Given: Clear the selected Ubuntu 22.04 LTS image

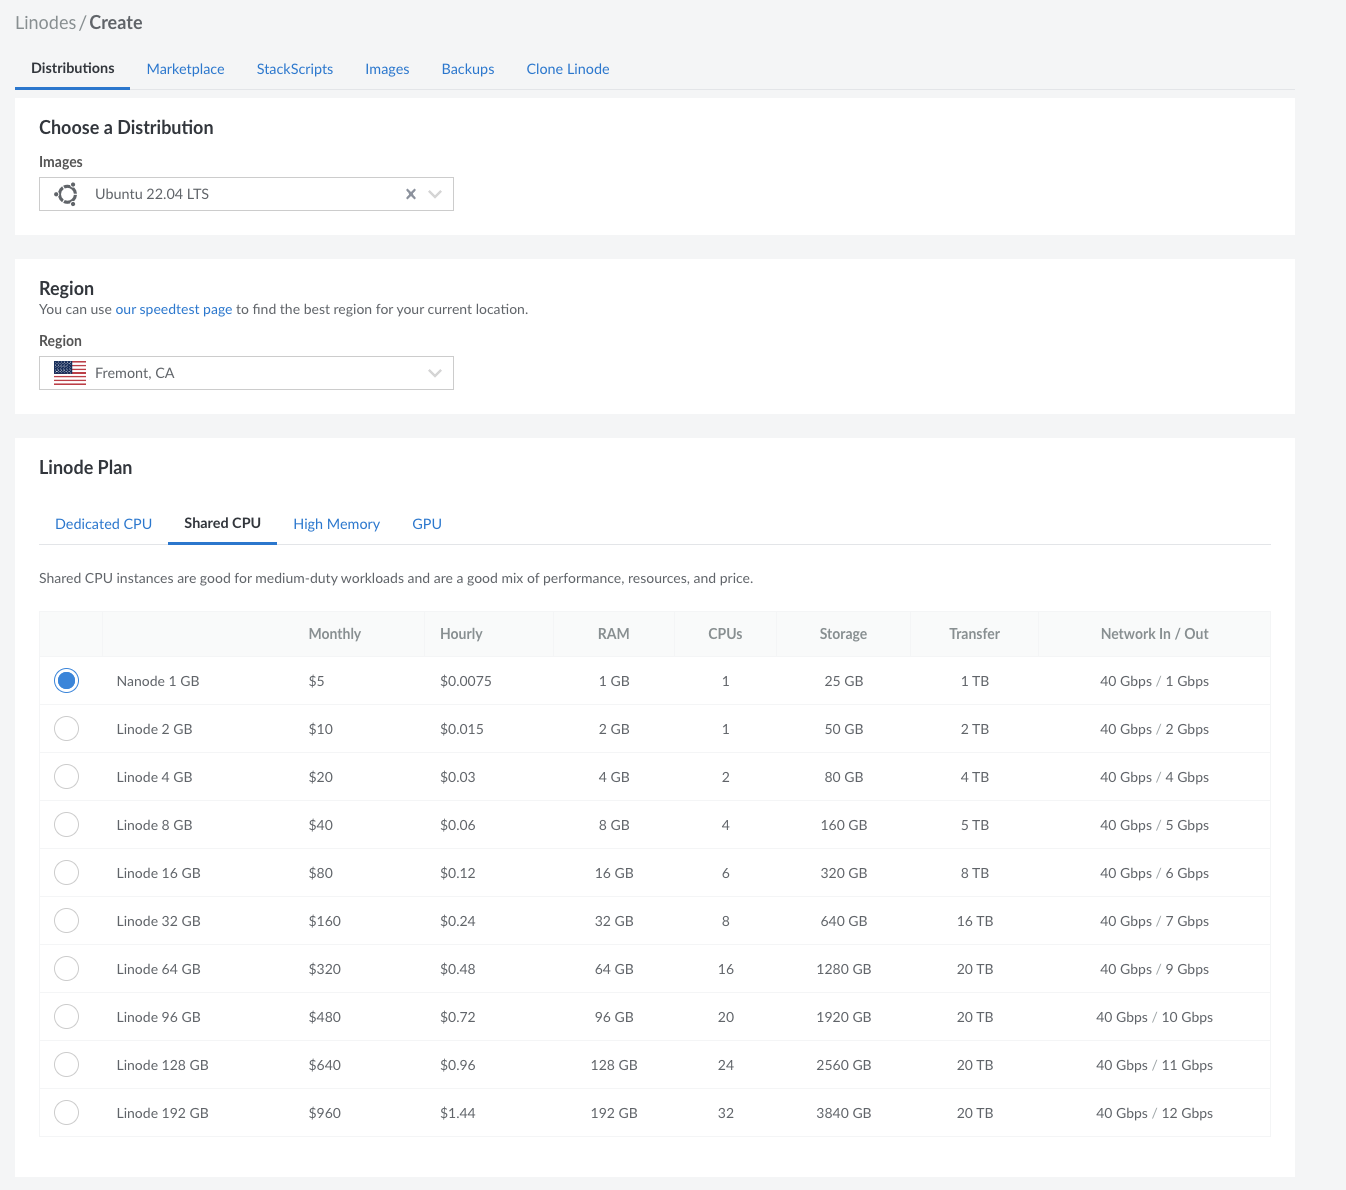Looking at the screenshot, I should (410, 194).
